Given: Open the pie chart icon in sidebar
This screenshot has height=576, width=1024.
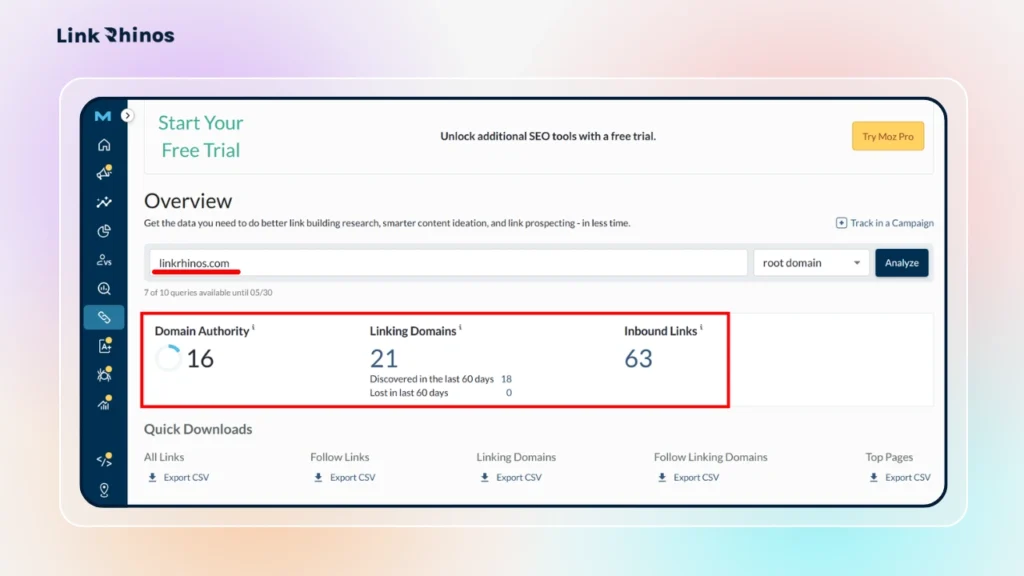Looking at the screenshot, I should pos(104,231).
